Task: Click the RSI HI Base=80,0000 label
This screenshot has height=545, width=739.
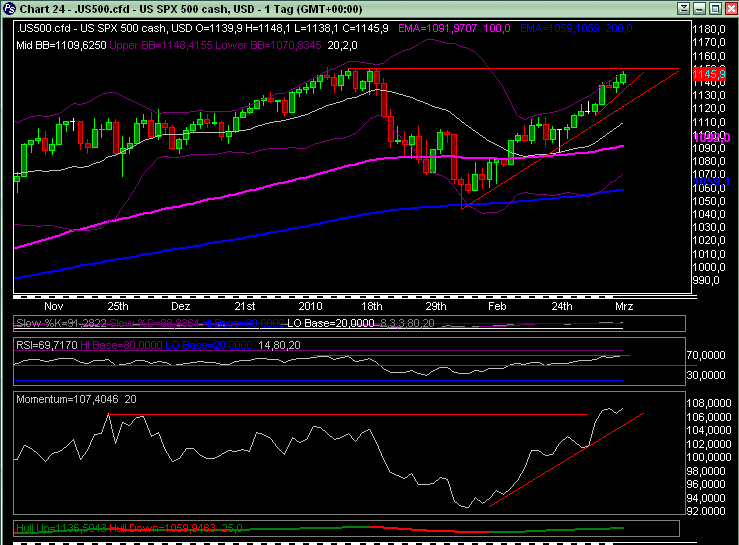Action: [x=122, y=345]
